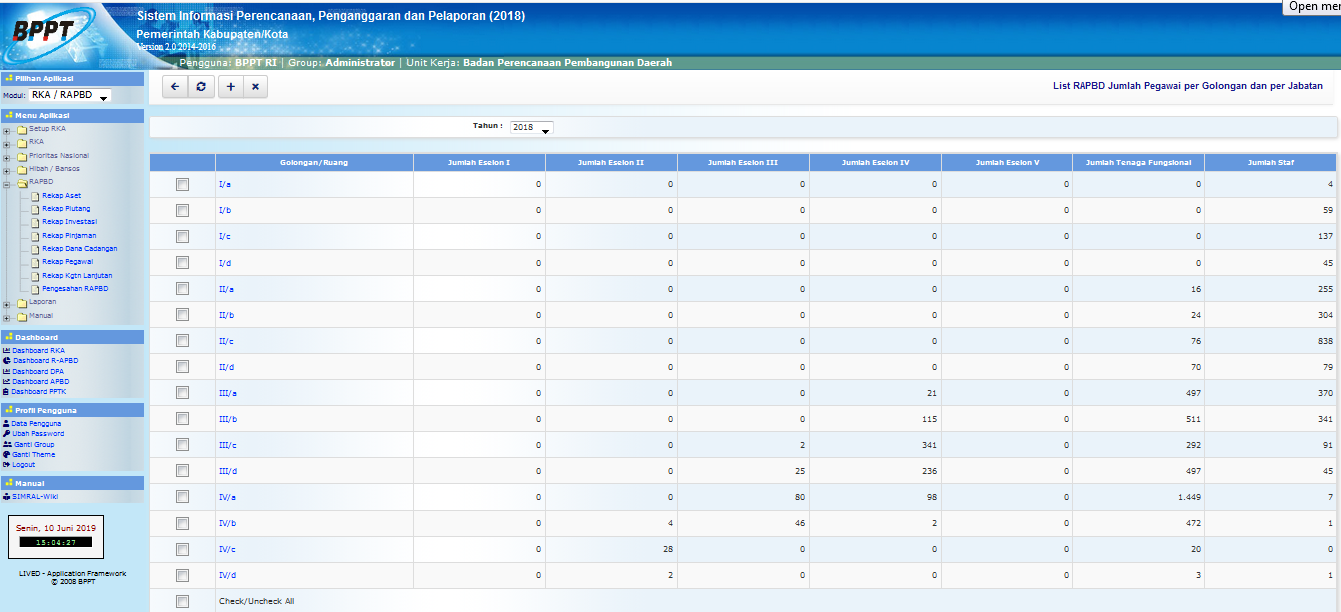Image resolution: width=1341 pixels, height=612 pixels.
Task: Click the x delete toolbar icon
Action: click(256, 87)
